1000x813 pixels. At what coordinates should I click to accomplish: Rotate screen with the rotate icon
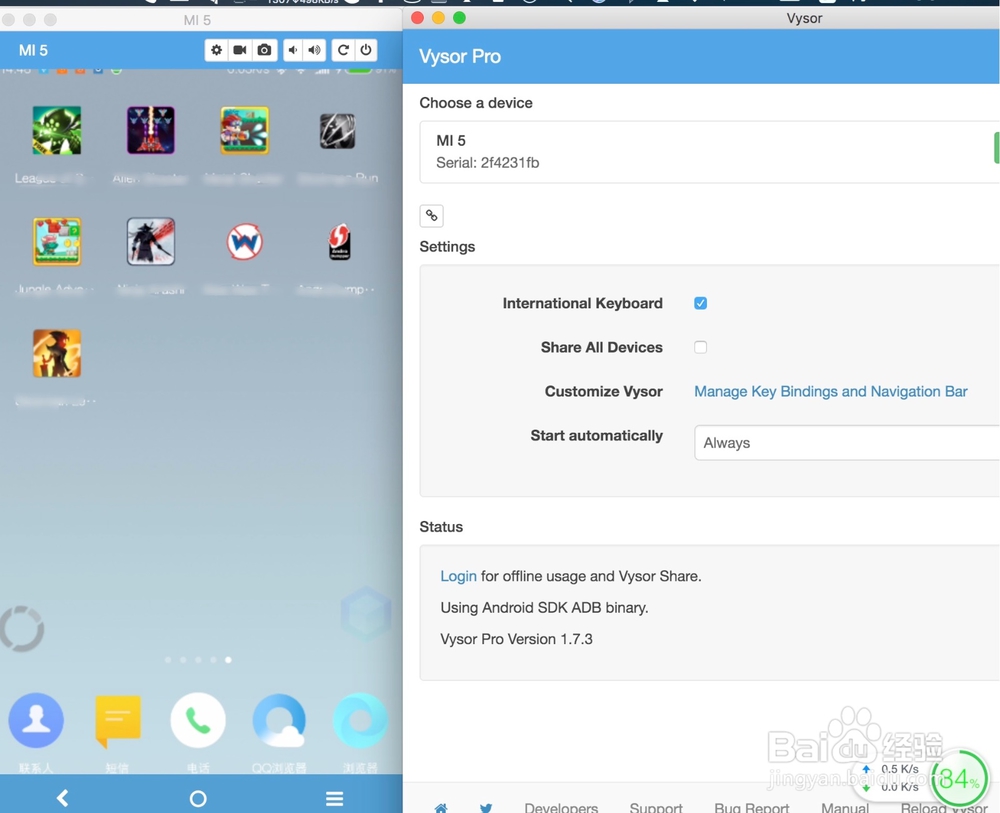(343, 50)
